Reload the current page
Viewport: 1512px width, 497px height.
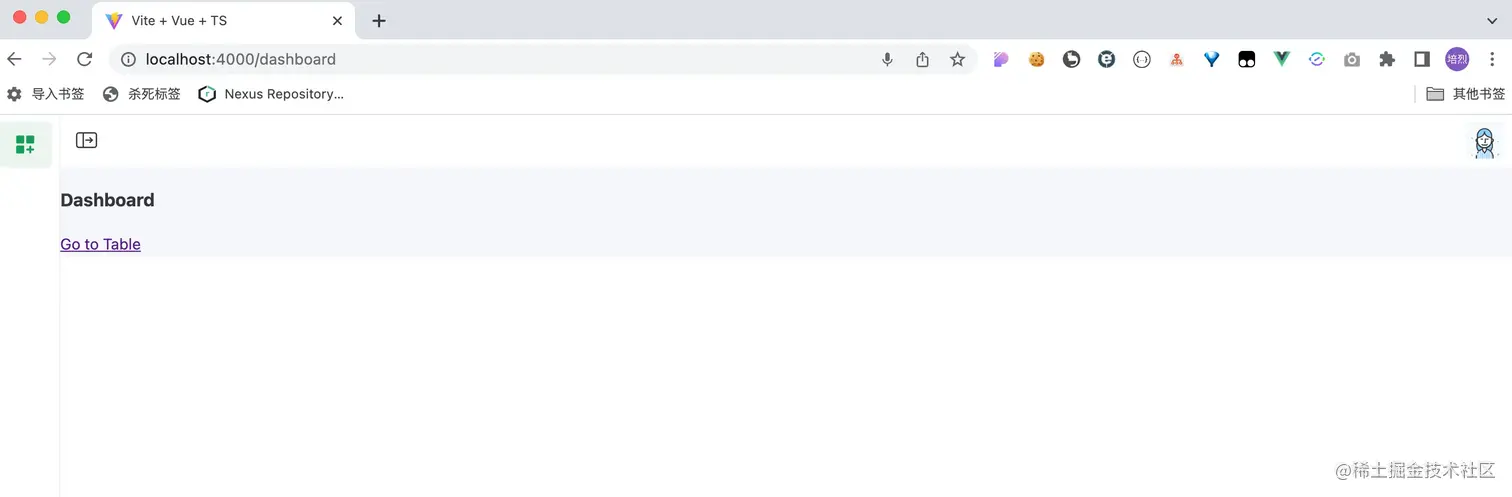[85, 59]
